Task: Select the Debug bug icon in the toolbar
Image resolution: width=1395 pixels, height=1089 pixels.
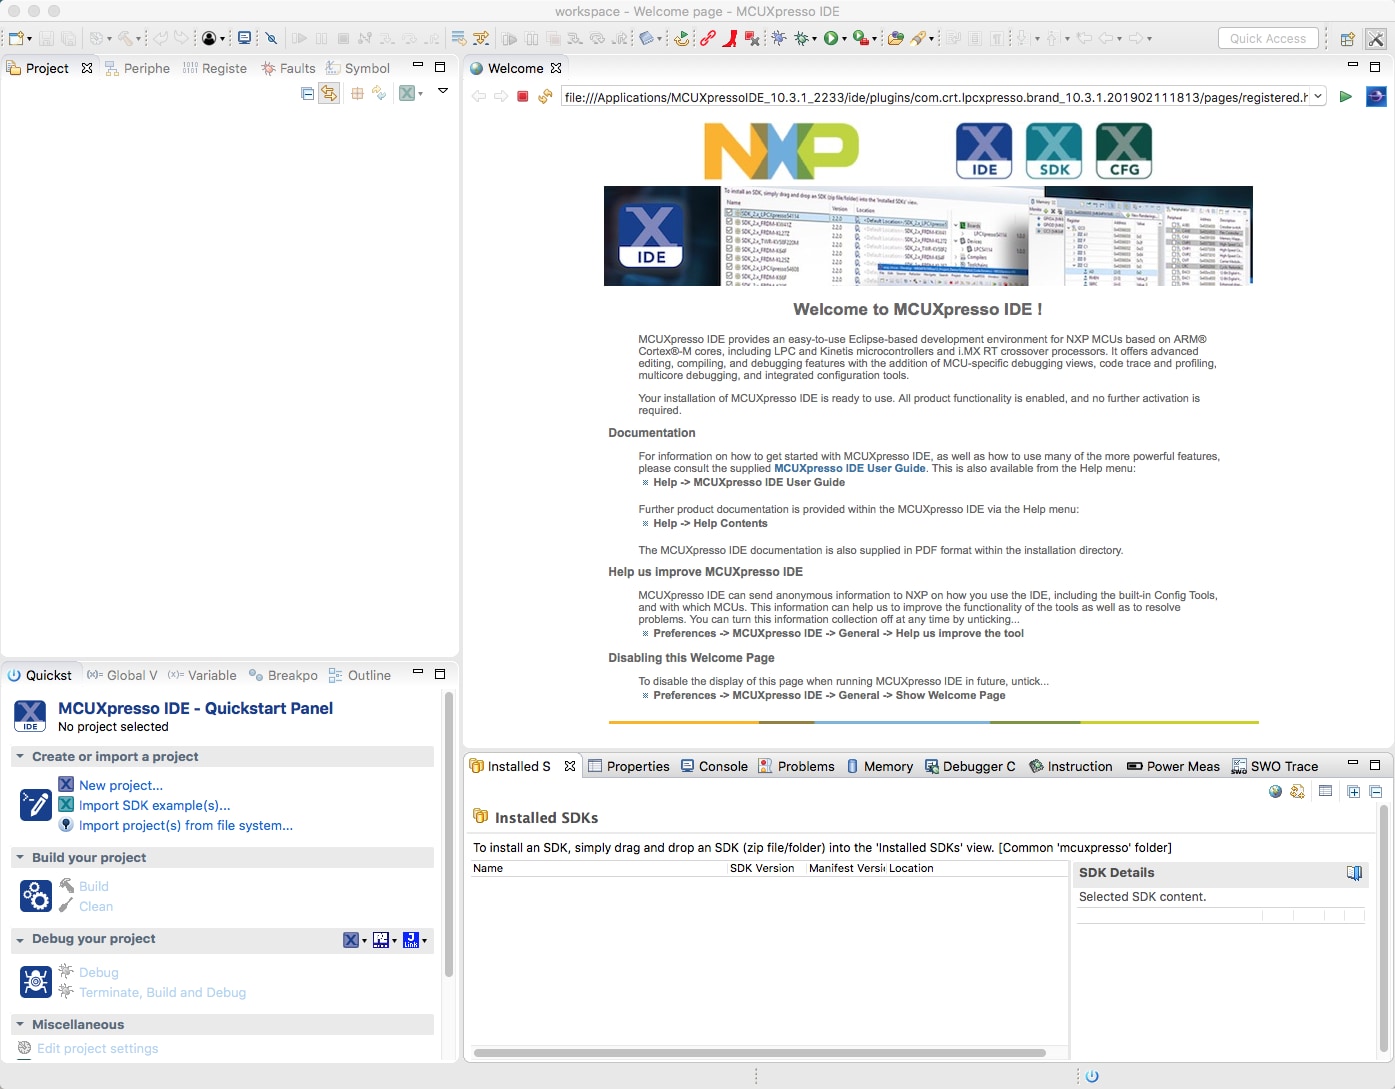Action: tap(801, 38)
